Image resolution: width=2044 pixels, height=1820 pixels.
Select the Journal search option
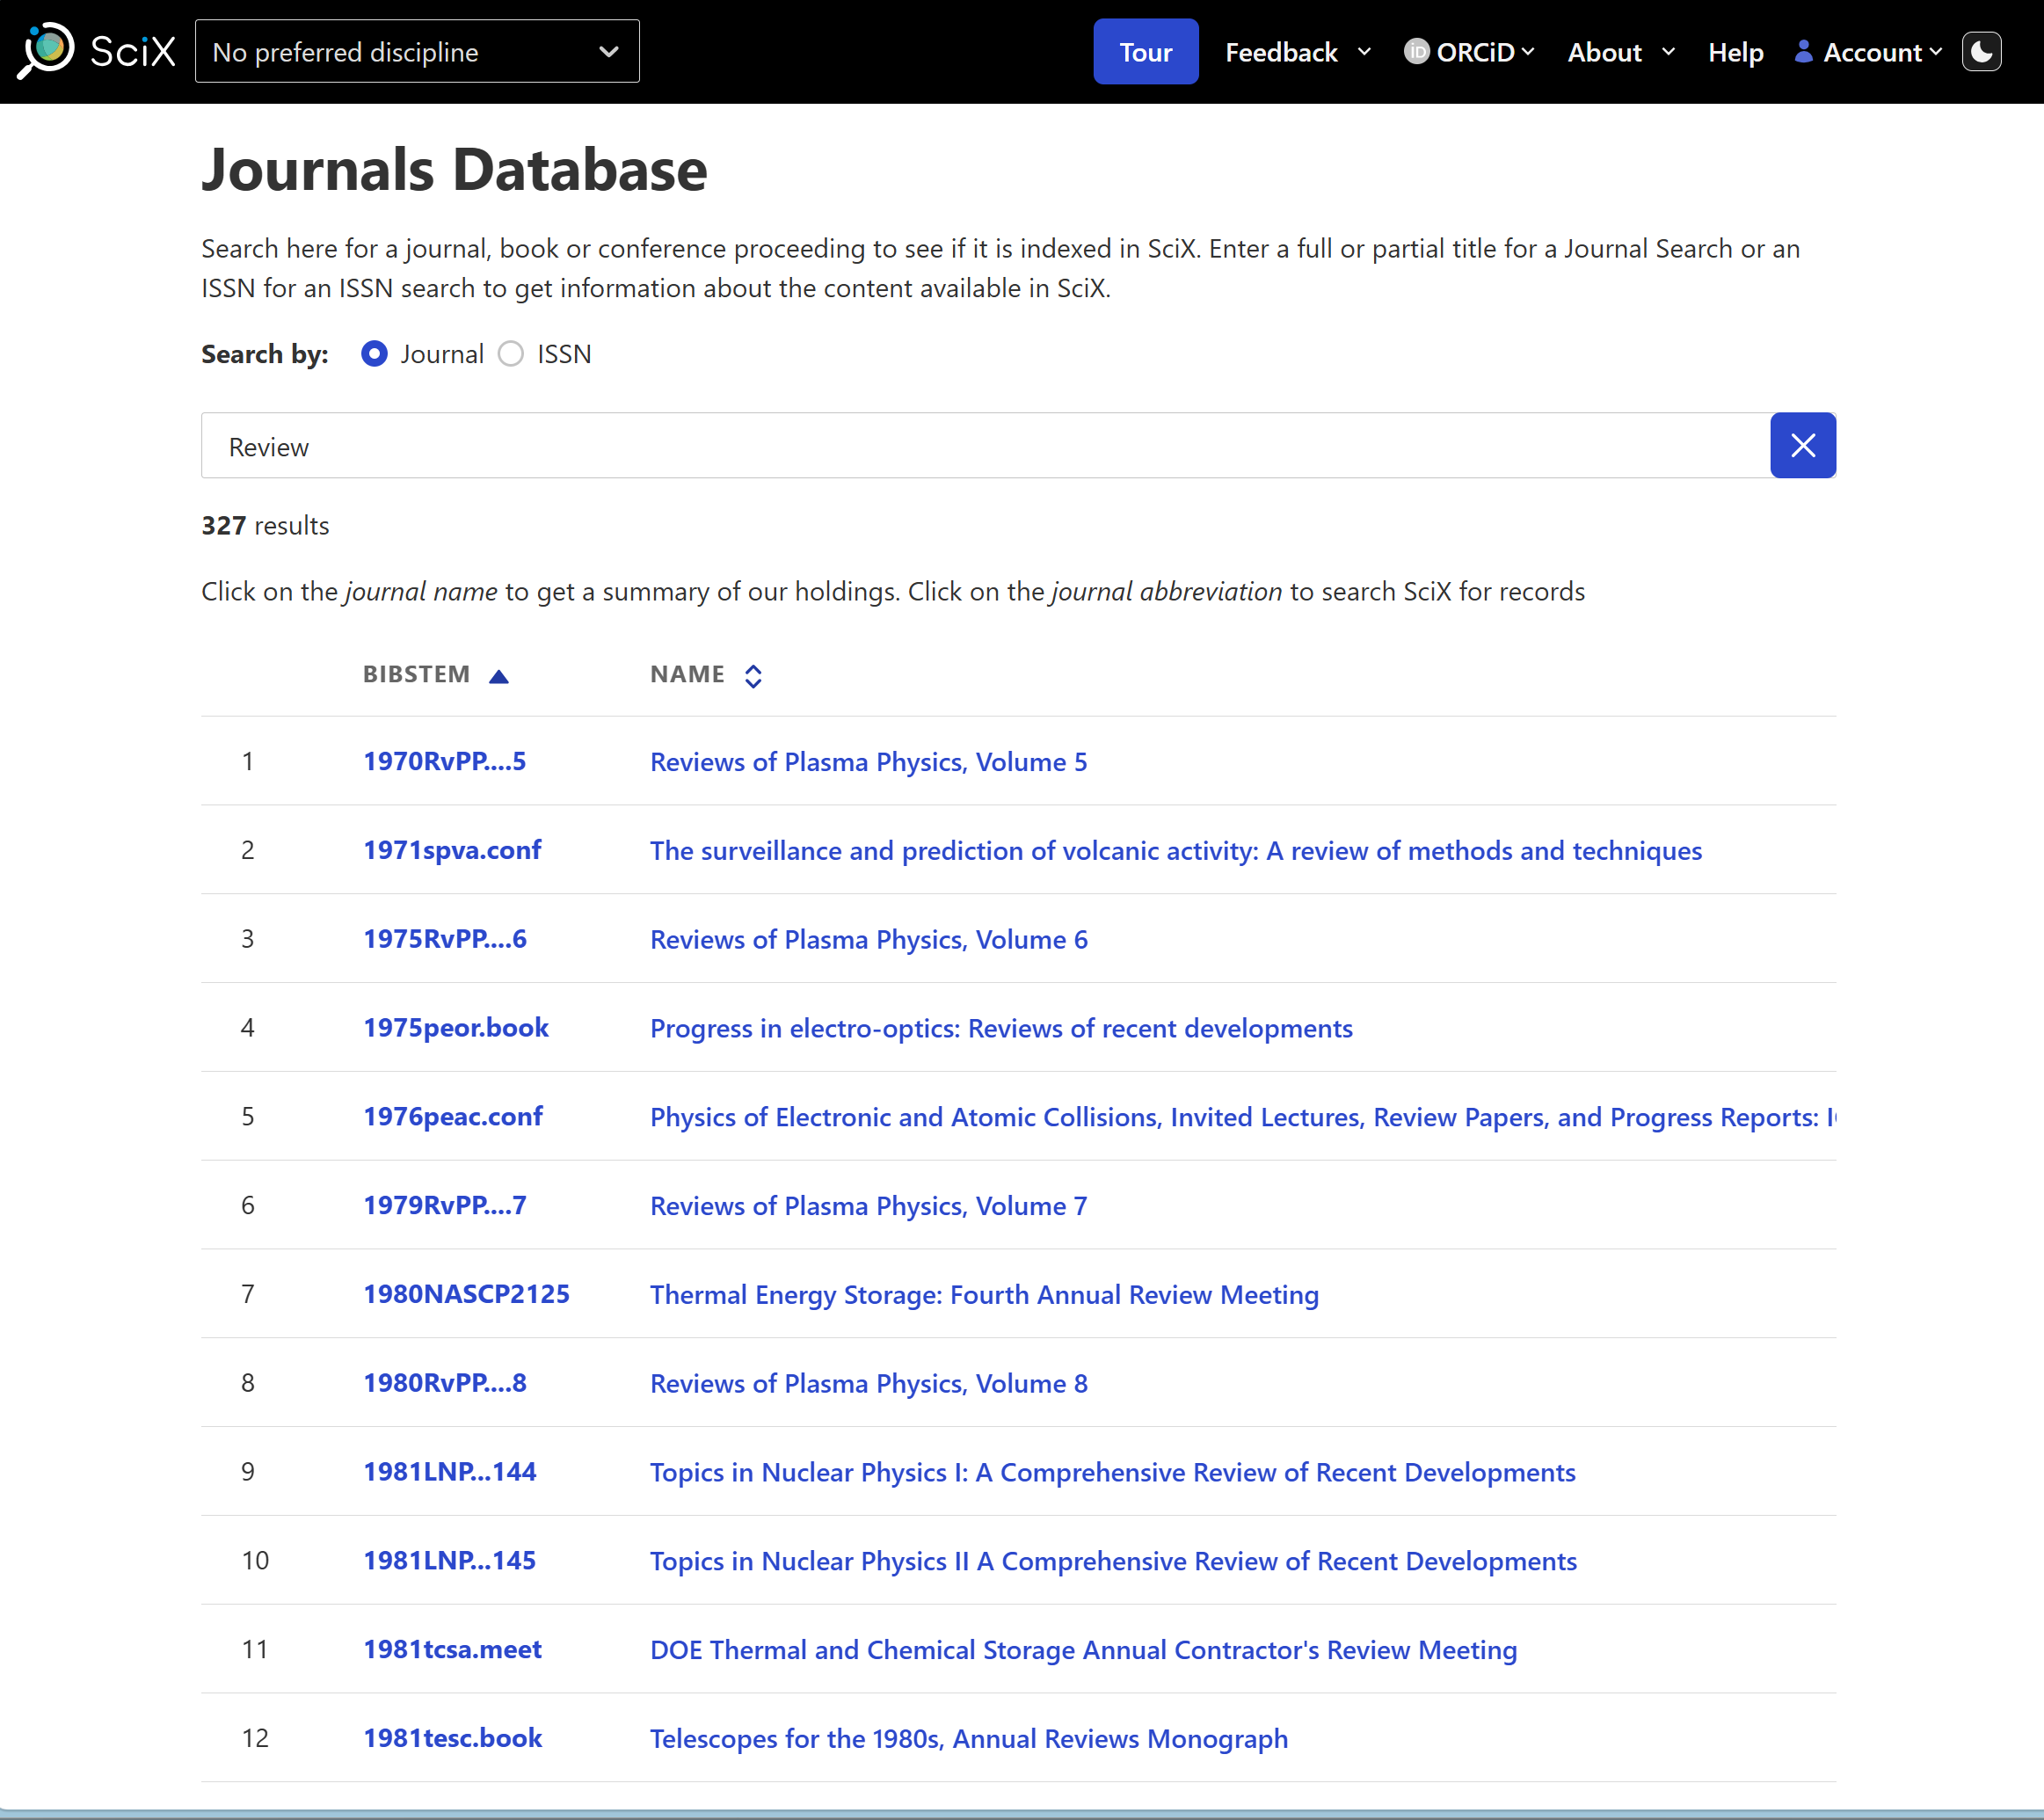(x=374, y=354)
